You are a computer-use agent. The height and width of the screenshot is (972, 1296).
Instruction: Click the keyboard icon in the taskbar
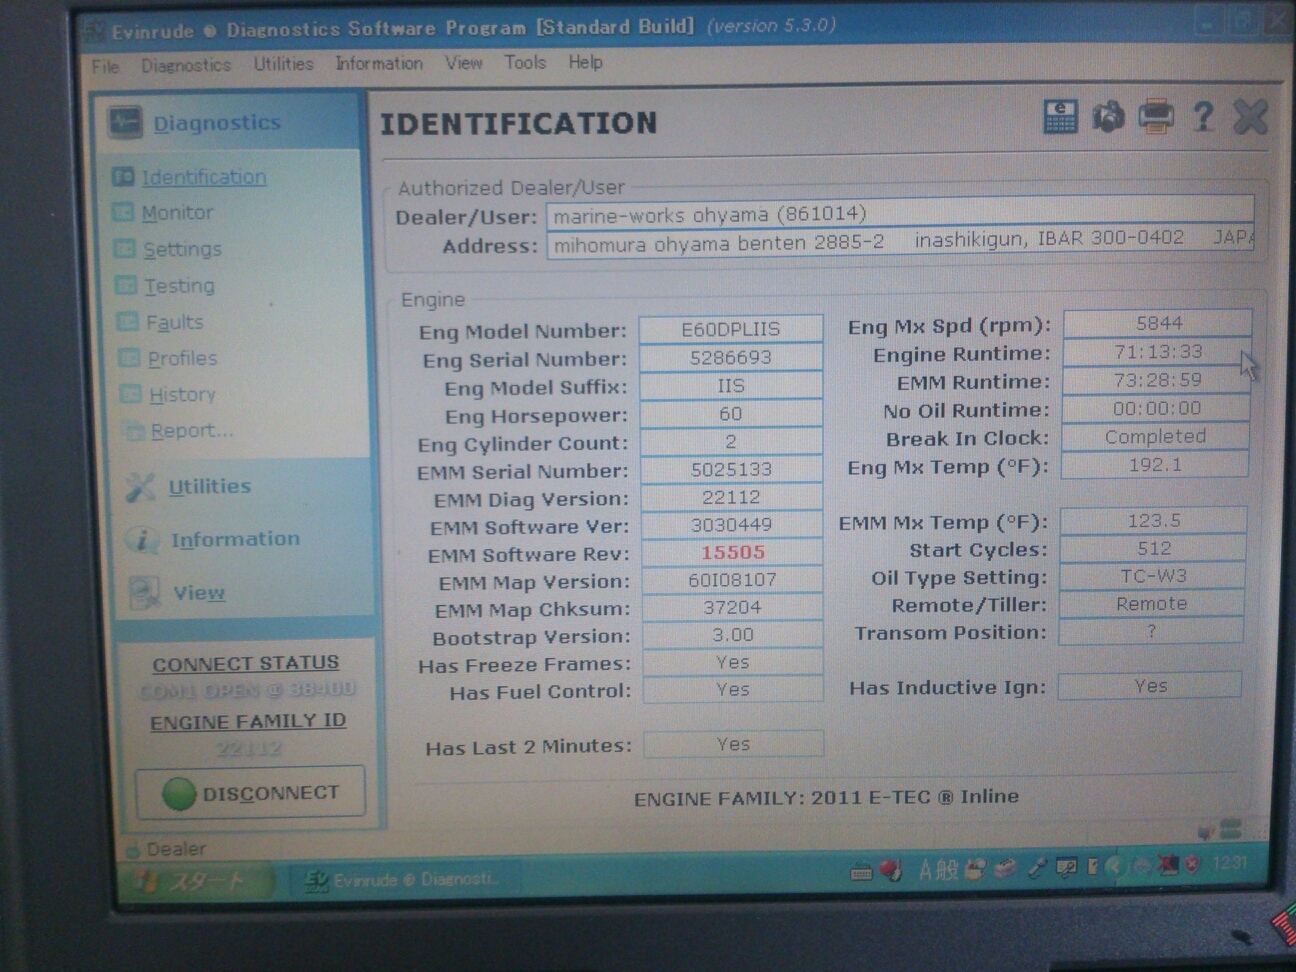(x=861, y=873)
